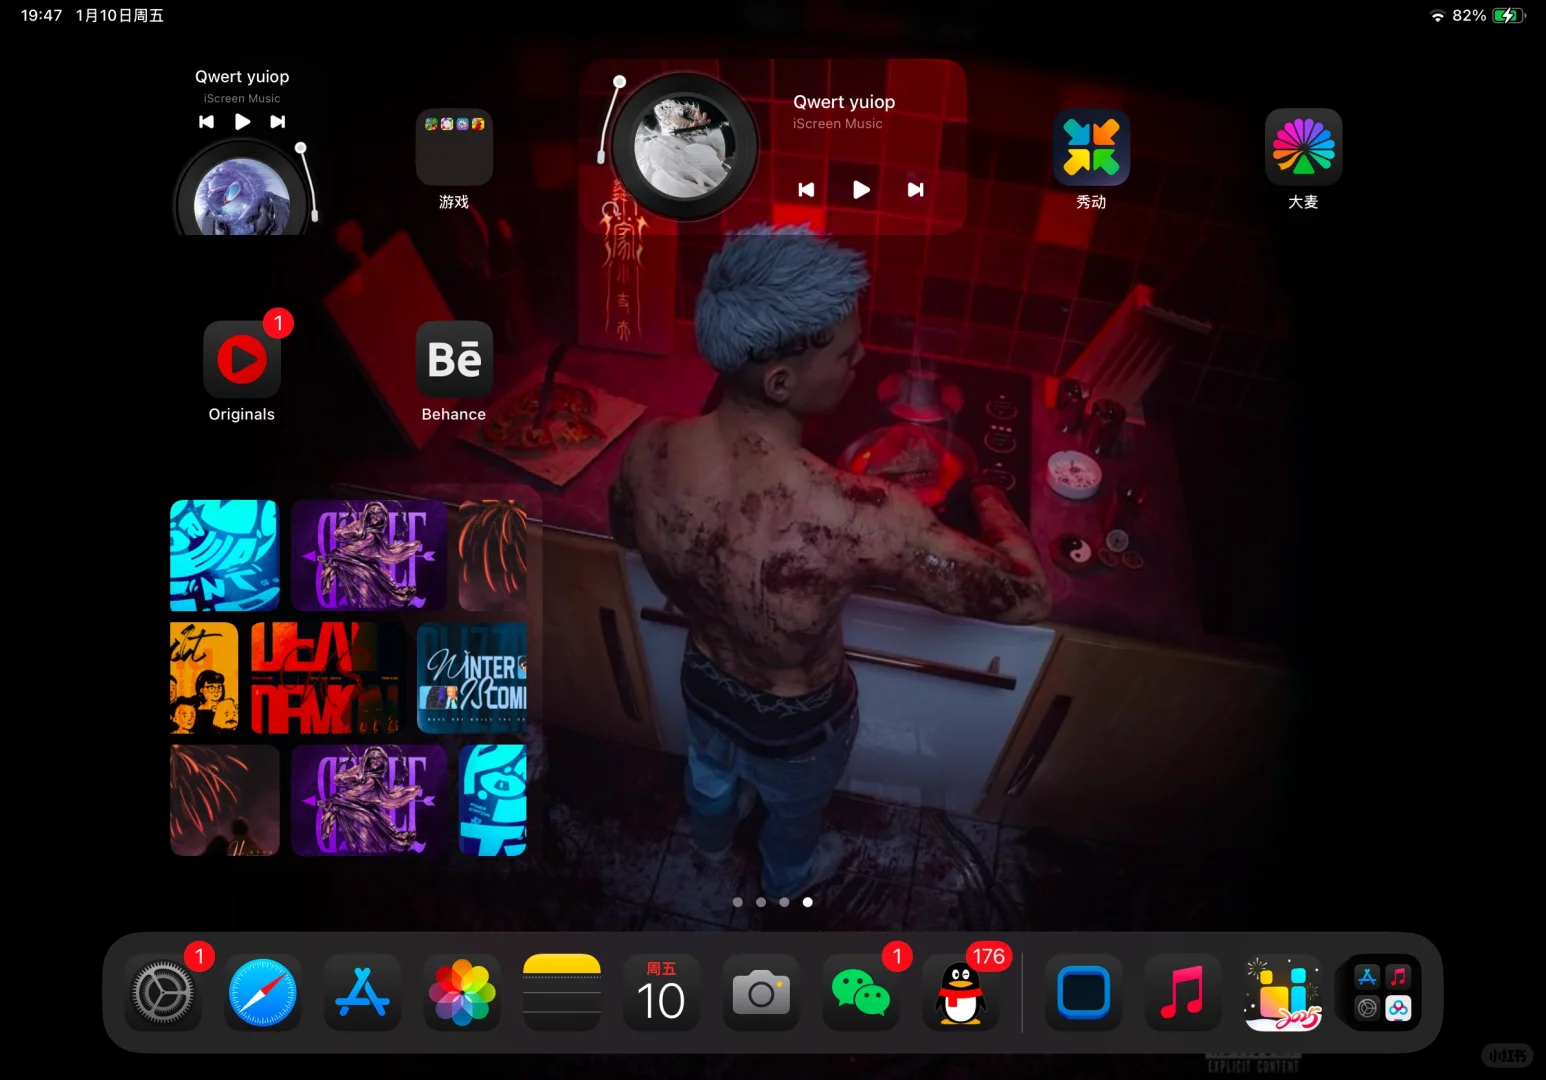Launch Safari from the dock

coord(263,993)
